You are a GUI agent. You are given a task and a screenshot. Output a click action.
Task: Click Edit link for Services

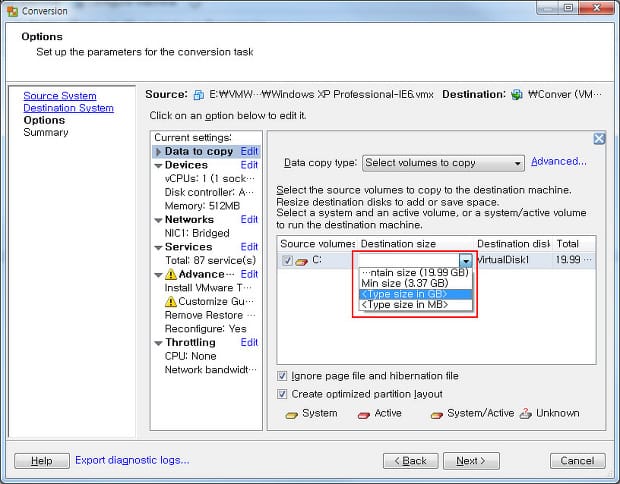point(249,247)
